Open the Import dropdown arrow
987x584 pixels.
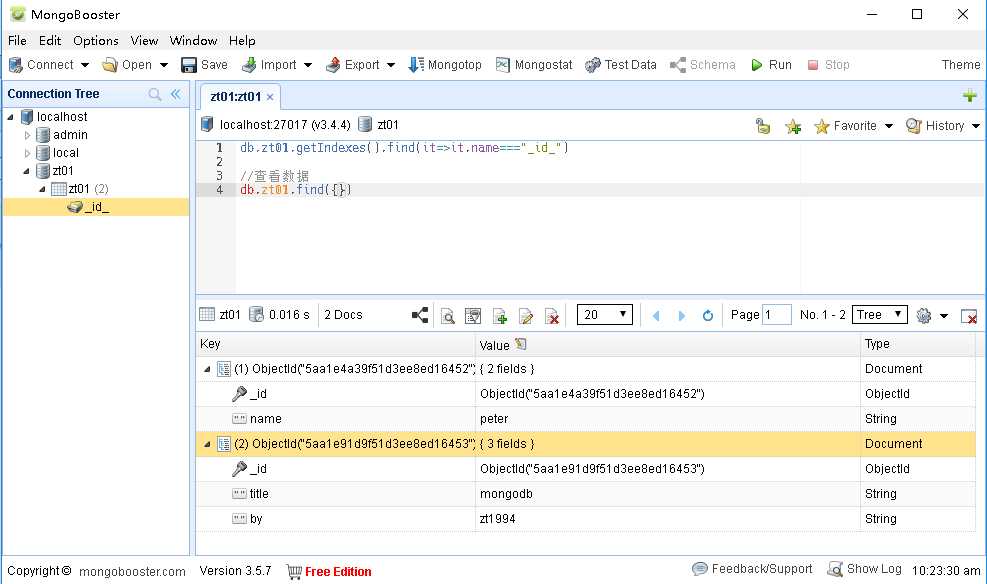click(x=308, y=65)
